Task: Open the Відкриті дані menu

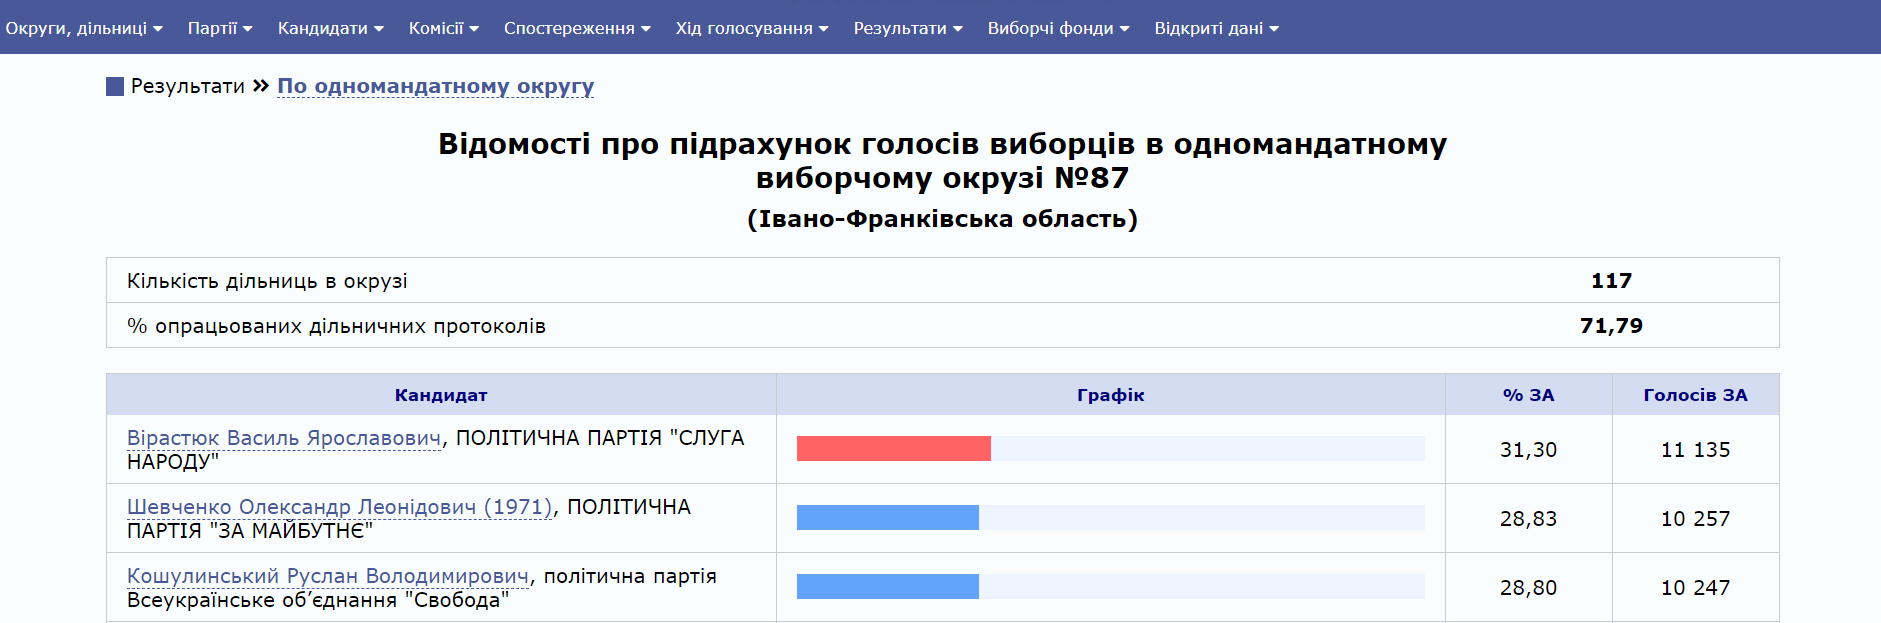Action: point(1216,28)
